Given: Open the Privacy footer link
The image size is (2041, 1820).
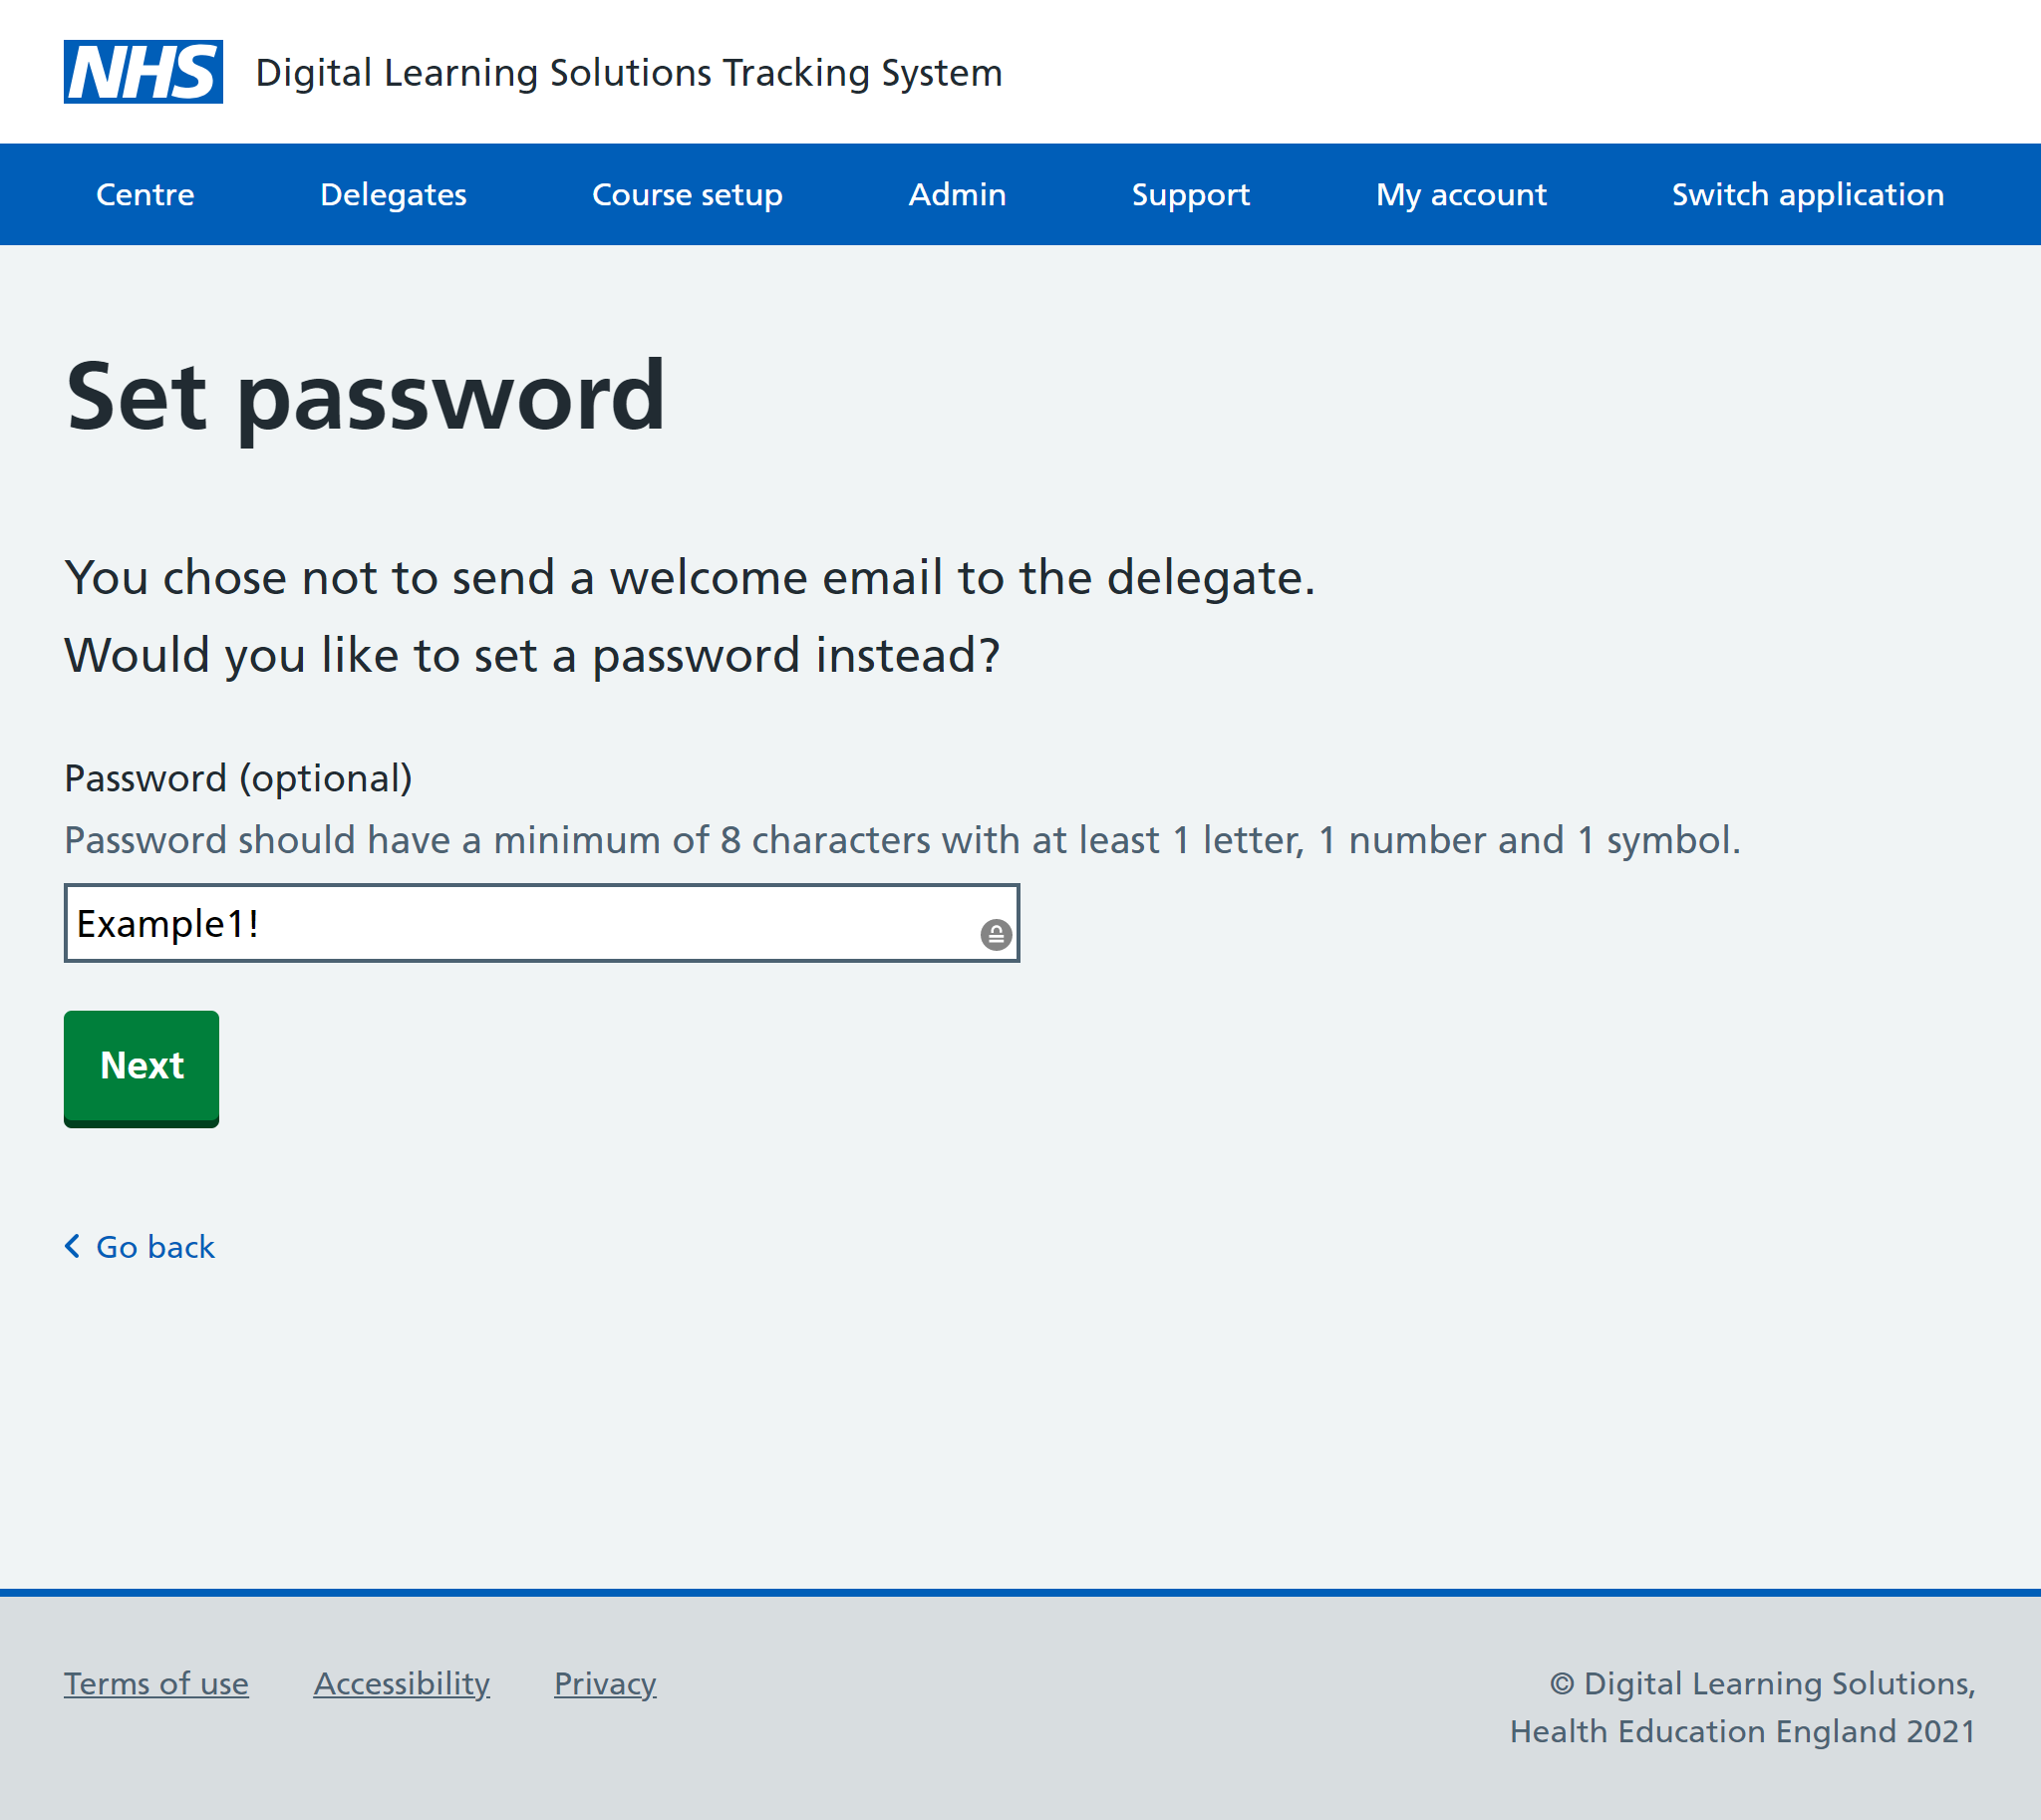Looking at the screenshot, I should point(605,1683).
